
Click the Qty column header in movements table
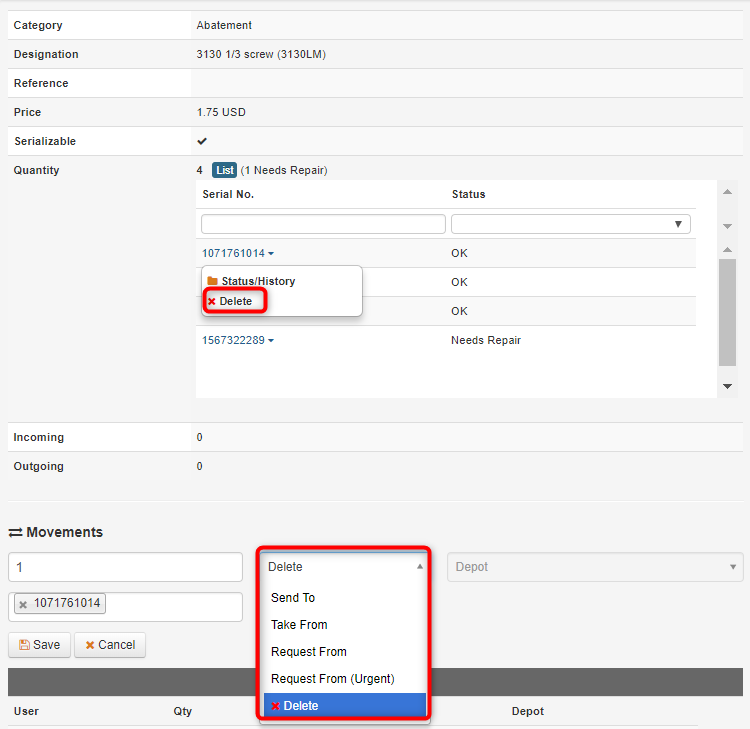[182, 711]
